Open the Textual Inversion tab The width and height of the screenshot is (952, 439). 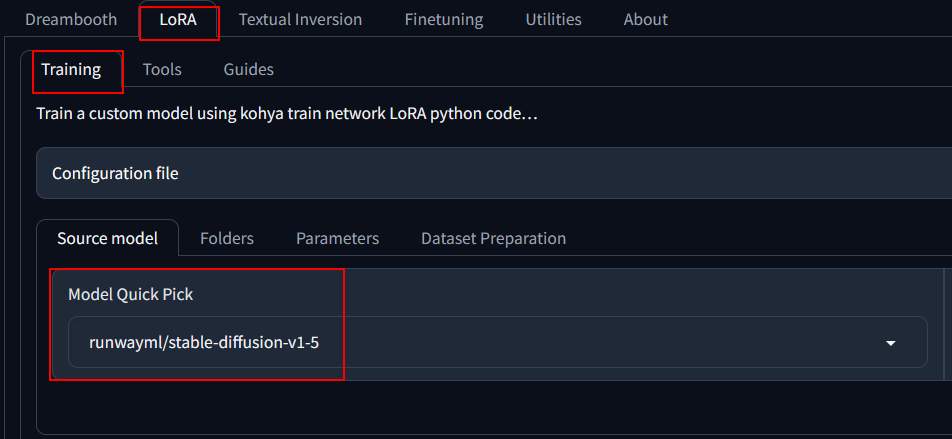(301, 19)
